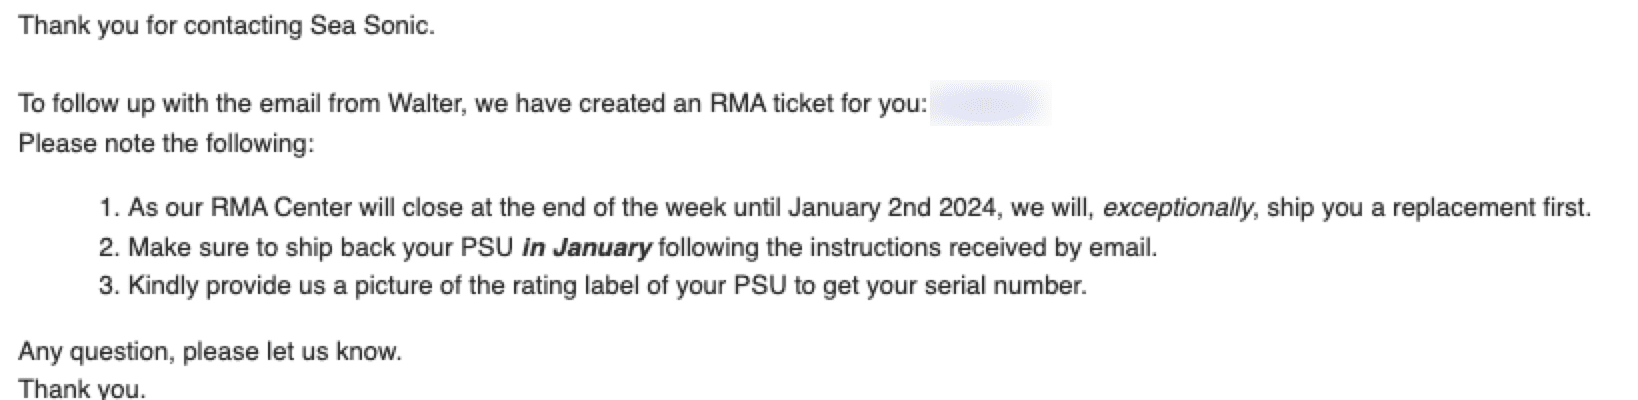The width and height of the screenshot is (1638, 400).
Task: Click the list number "2." marker
Action: 109,247
